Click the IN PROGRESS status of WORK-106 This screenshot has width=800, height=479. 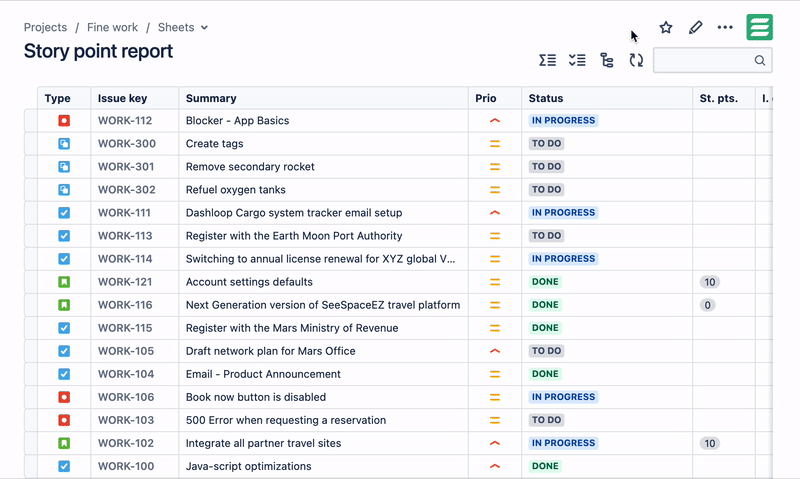click(x=563, y=397)
